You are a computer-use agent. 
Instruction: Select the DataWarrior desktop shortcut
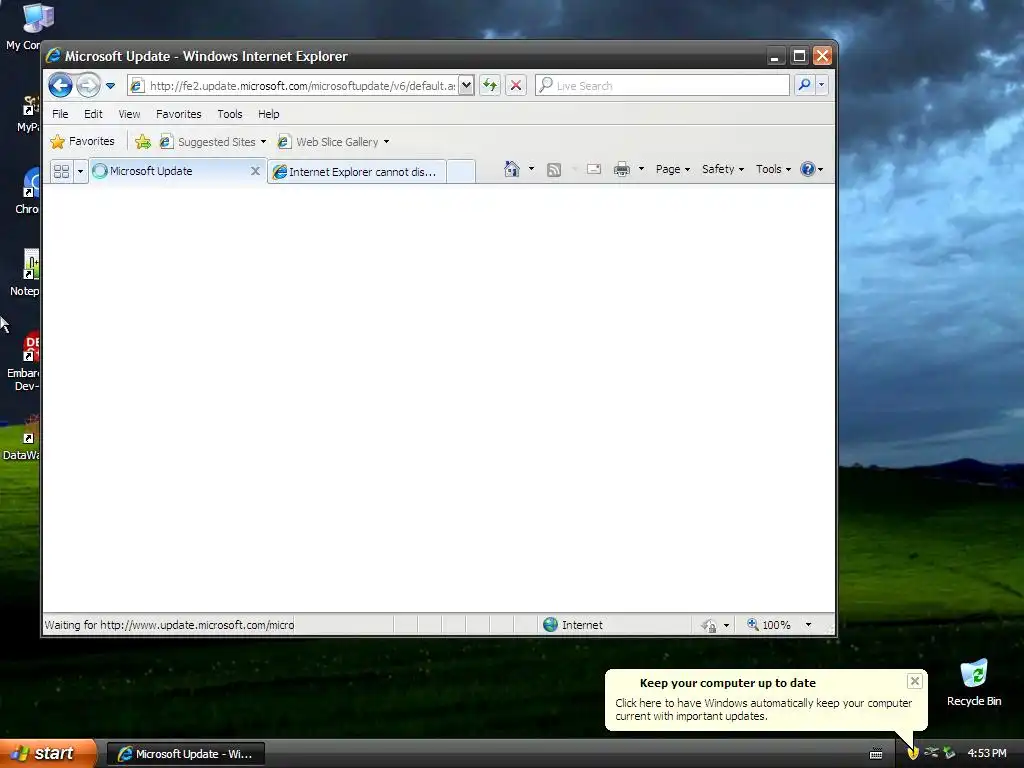point(21,439)
